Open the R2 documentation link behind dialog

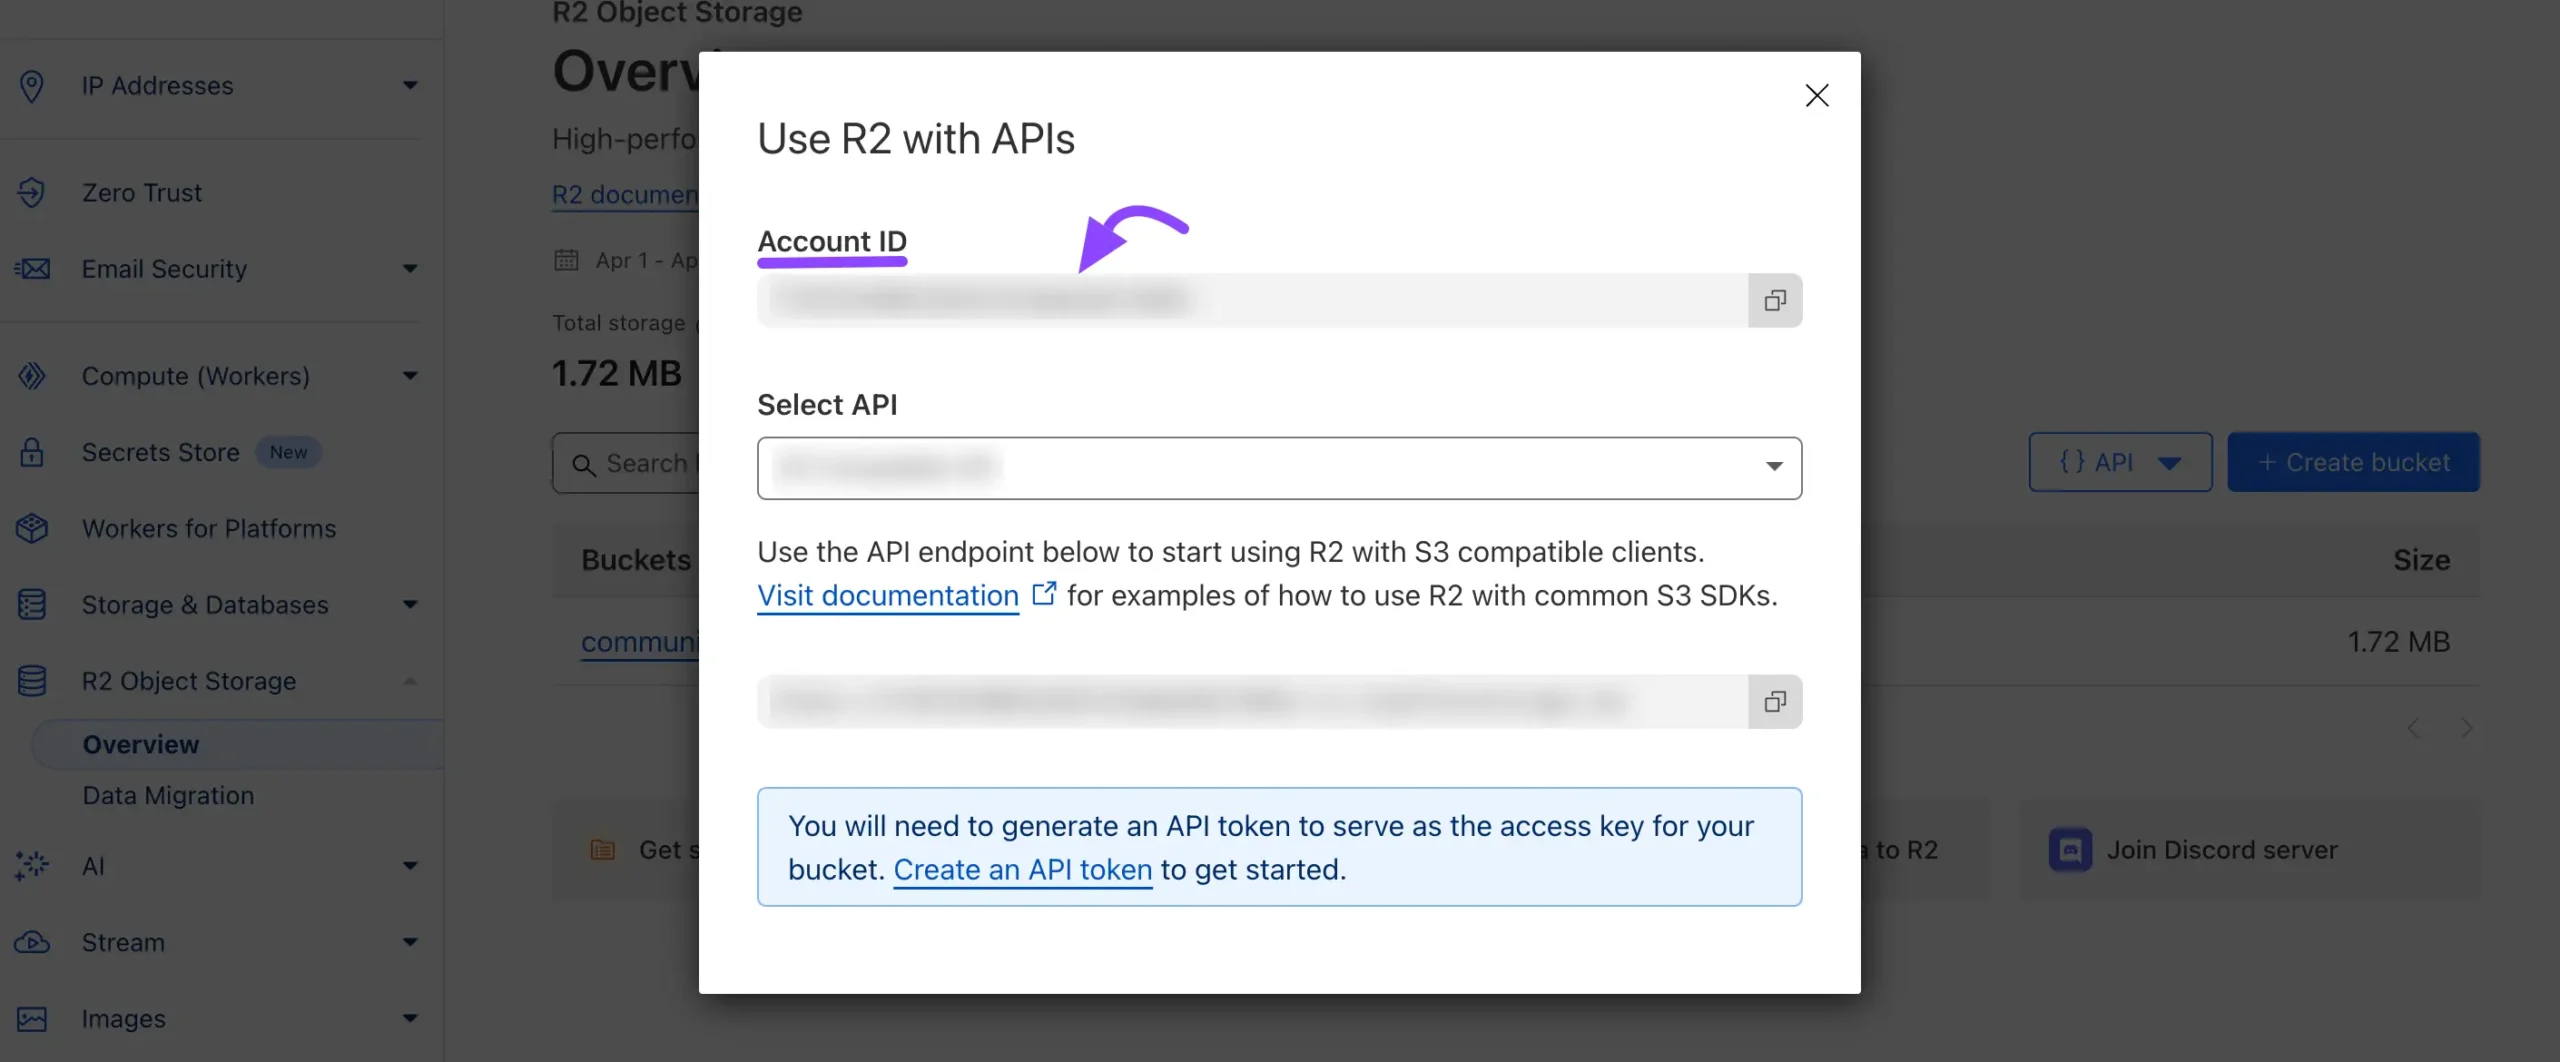pyautogui.click(x=625, y=195)
